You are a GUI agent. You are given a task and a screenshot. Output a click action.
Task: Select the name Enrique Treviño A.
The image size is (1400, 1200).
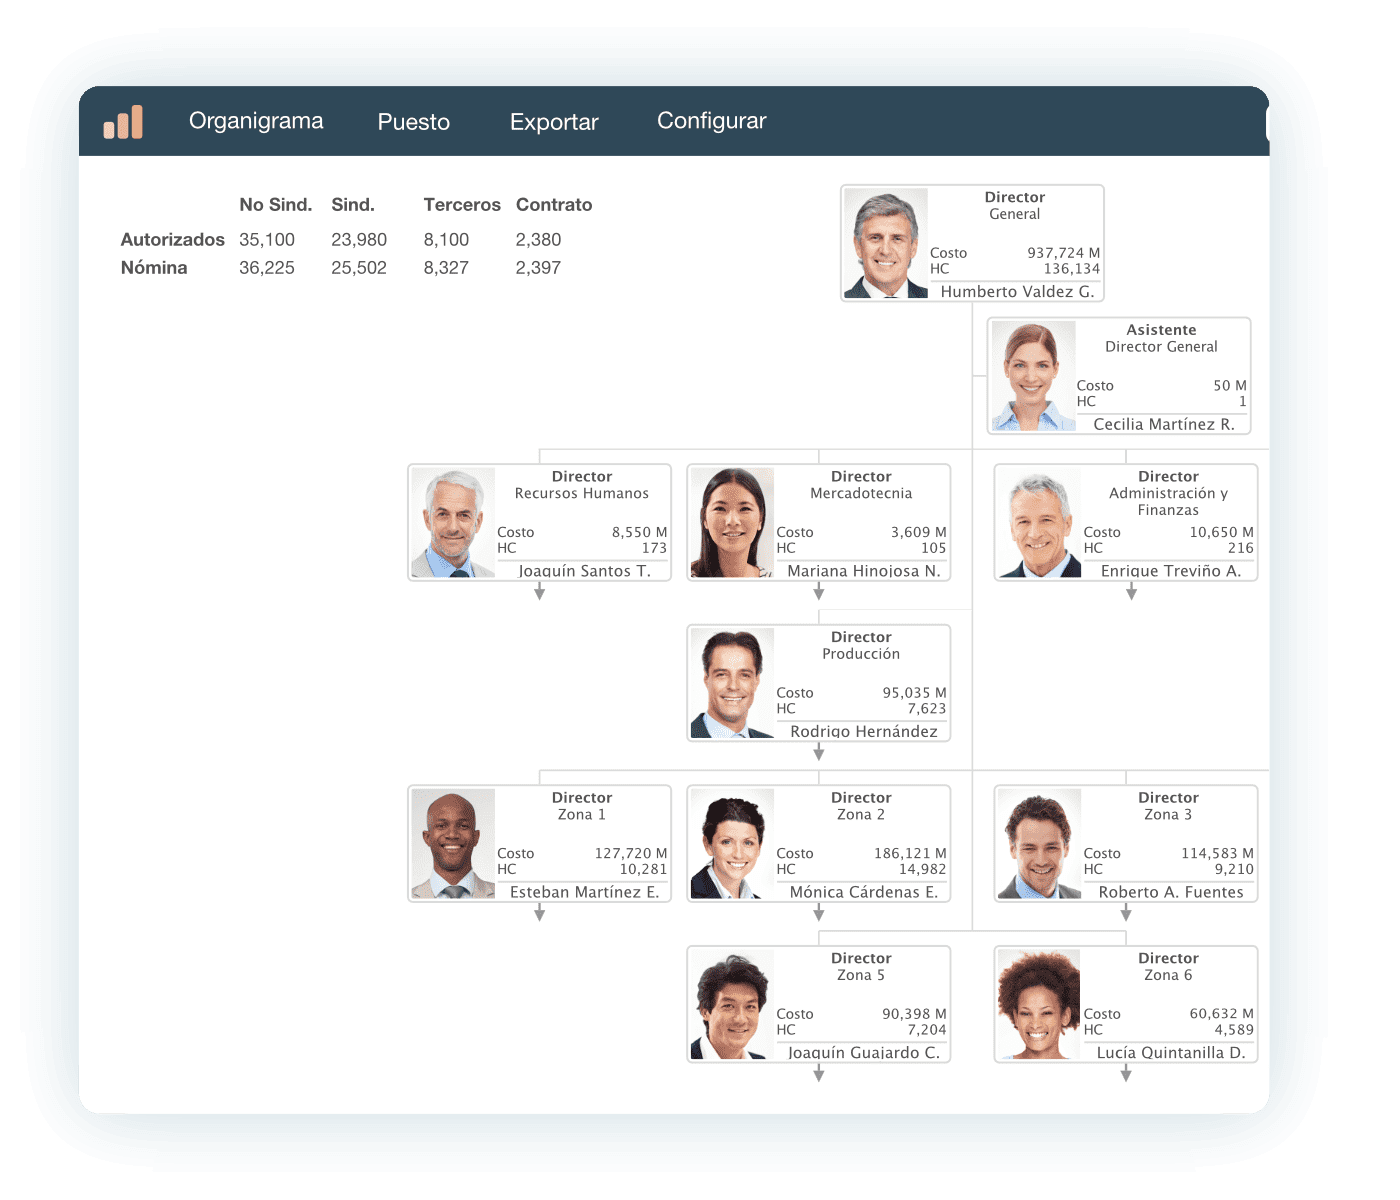1171,571
